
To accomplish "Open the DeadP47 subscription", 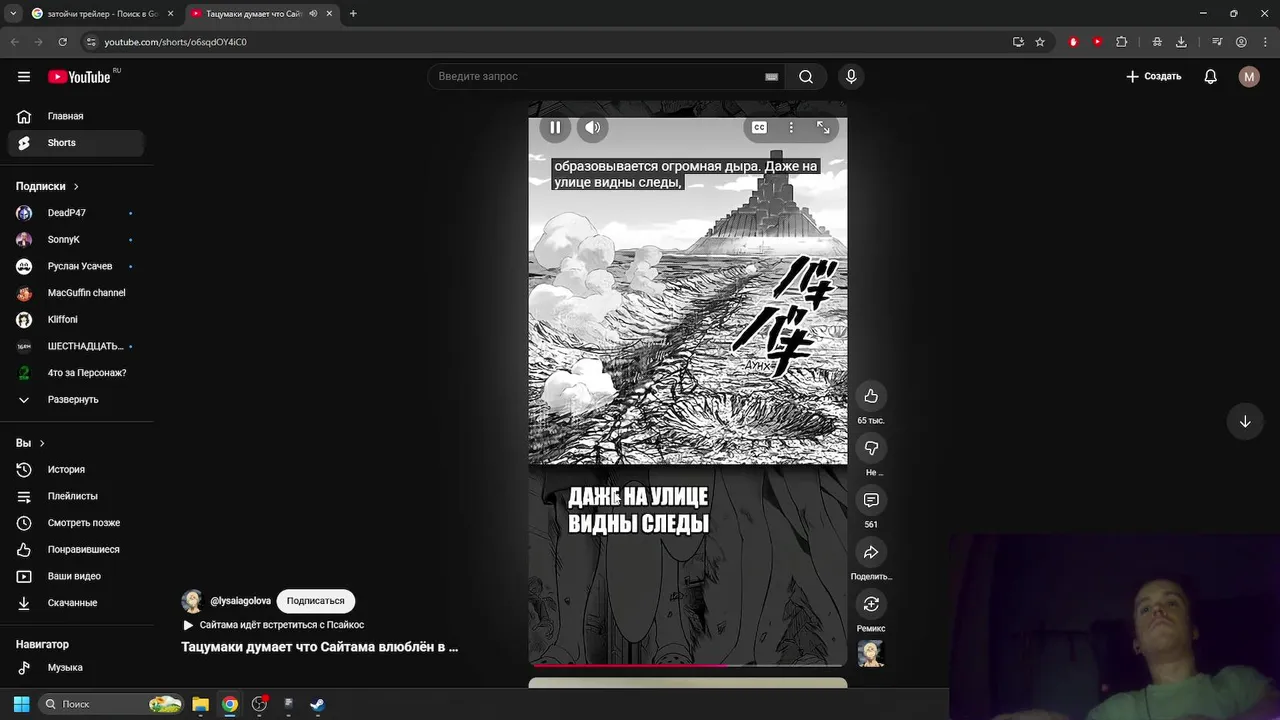I will tap(76, 213).
